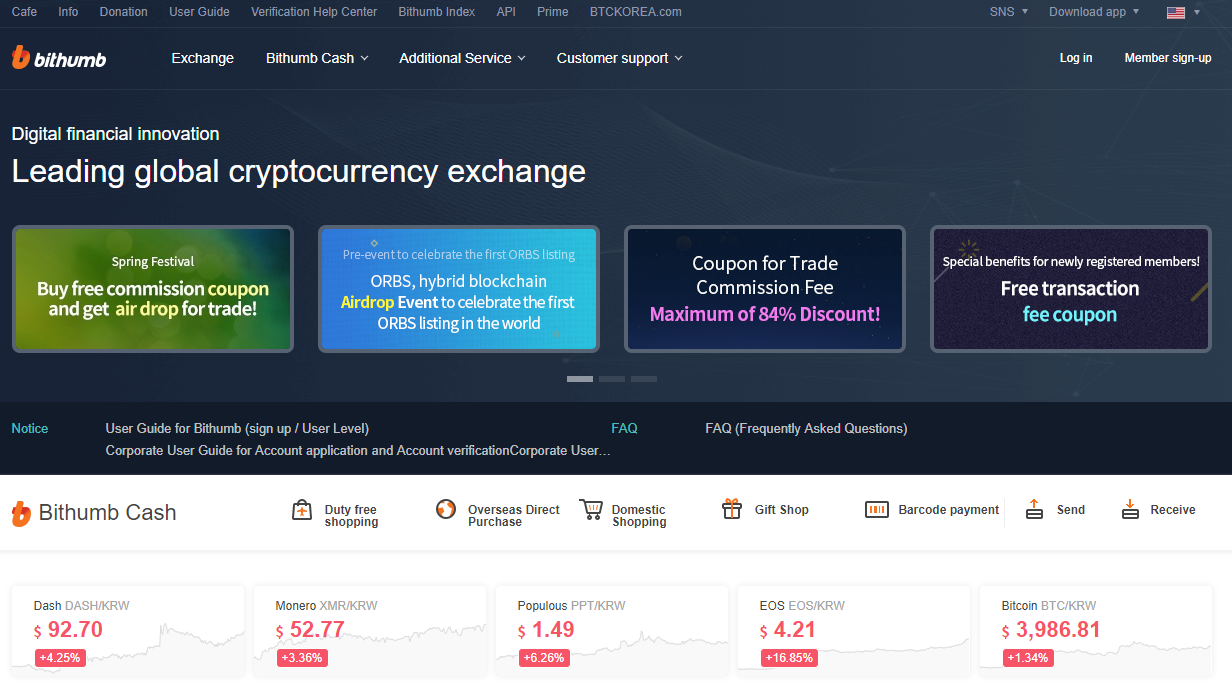Image resolution: width=1232 pixels, height=695 pixels.
Task: Click the Overseas Direct Purchase globe icon
Action: pyautogui.click(x=446, y=509)
